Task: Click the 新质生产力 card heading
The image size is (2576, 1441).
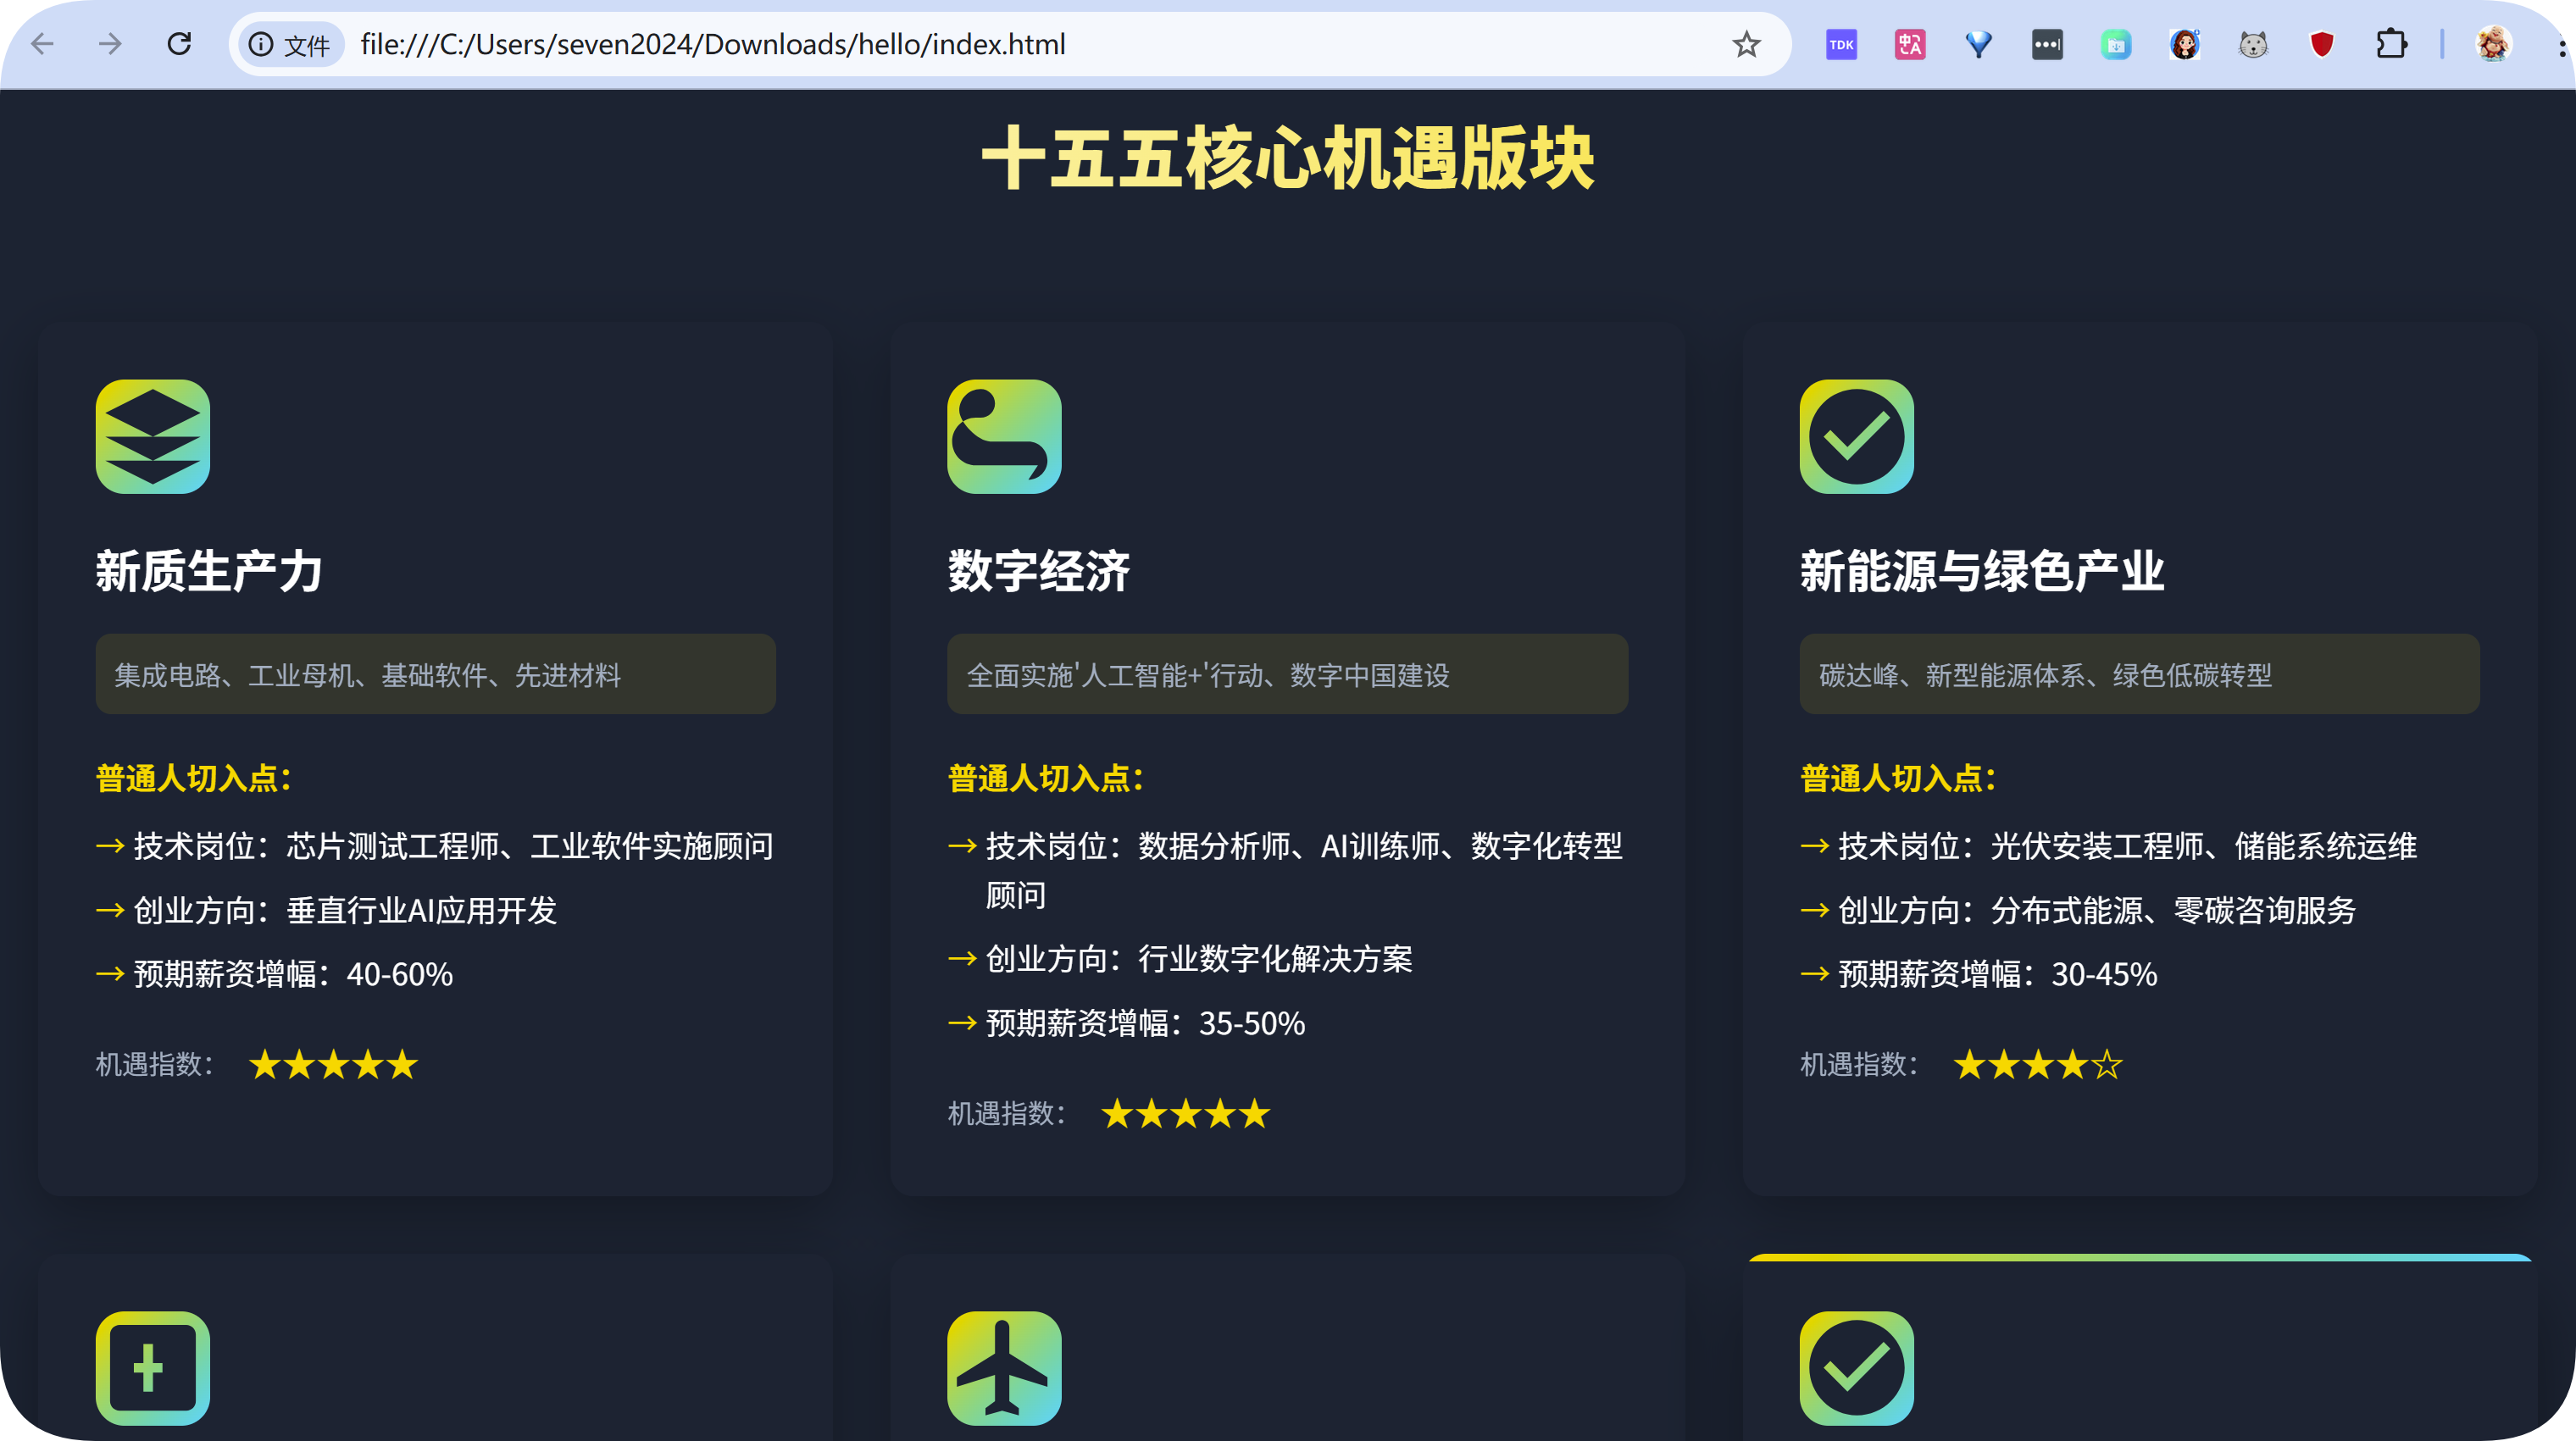Action: (x=209, y=571)
